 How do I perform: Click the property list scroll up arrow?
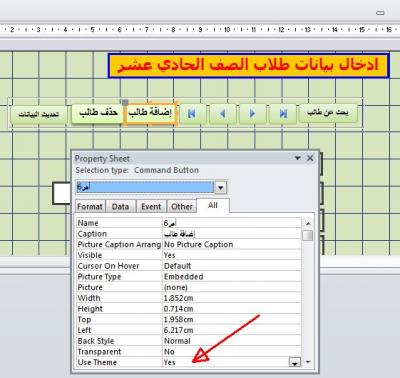coord(308,223)
